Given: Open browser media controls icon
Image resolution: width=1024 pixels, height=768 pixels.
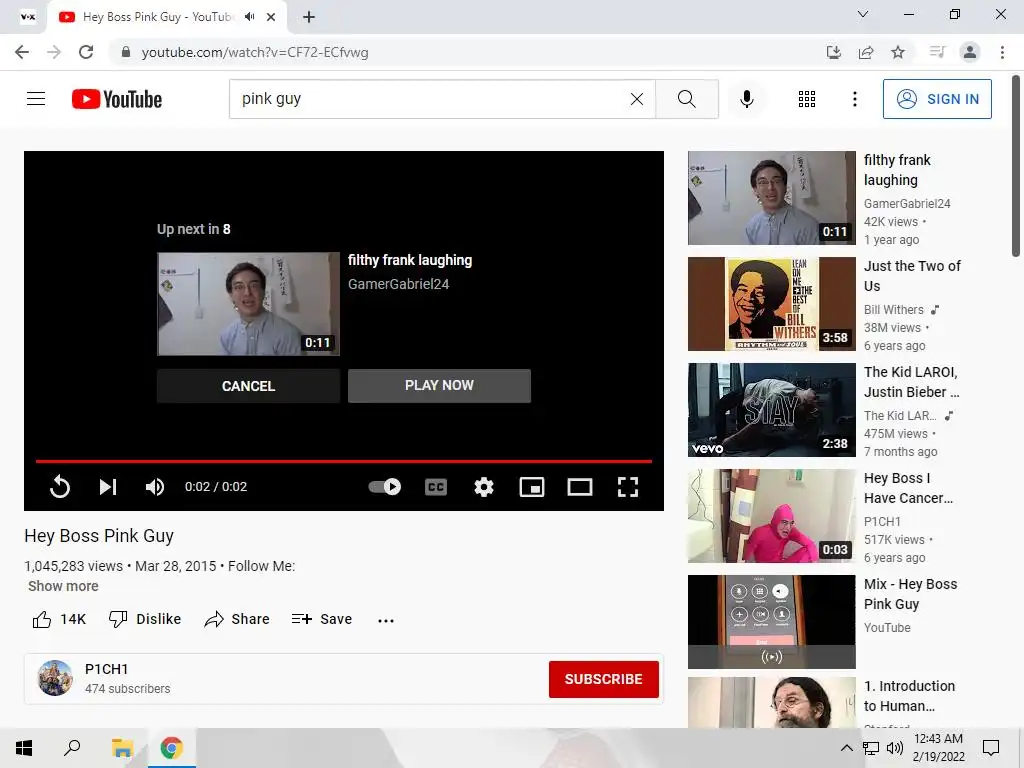Looking at the screenshot, I should tap(937, 52).
